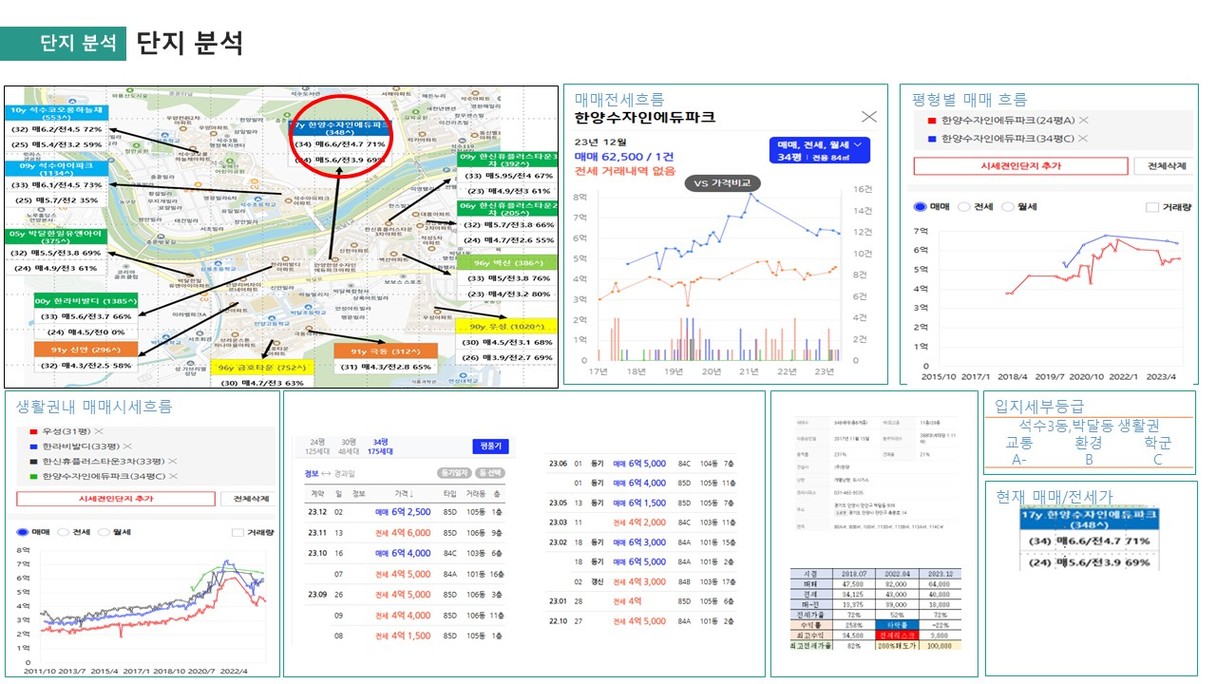Click the 91y 극동 (312) map label

pos(388,352)
